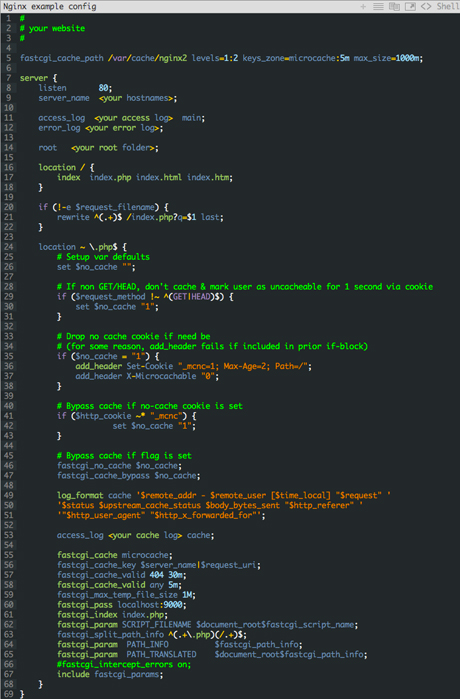Click the Shell language label
Screen dimensions: 460x699
pyautogui.click(x=448, y=6)
